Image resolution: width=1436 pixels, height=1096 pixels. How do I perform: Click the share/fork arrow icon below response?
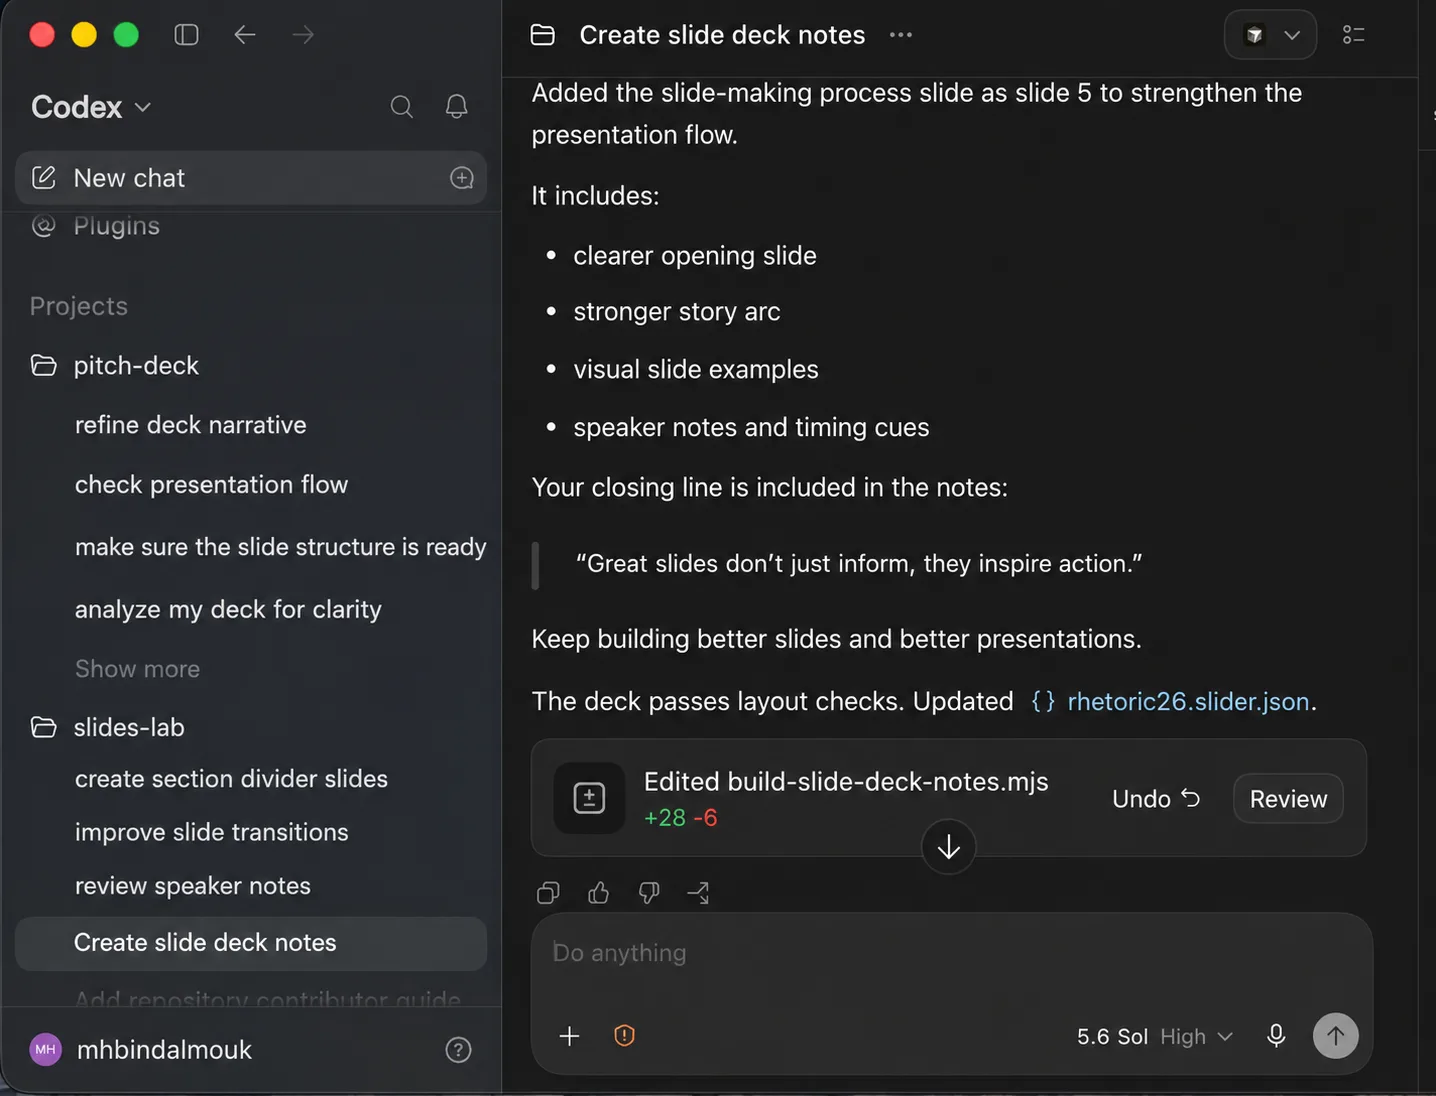698,893
